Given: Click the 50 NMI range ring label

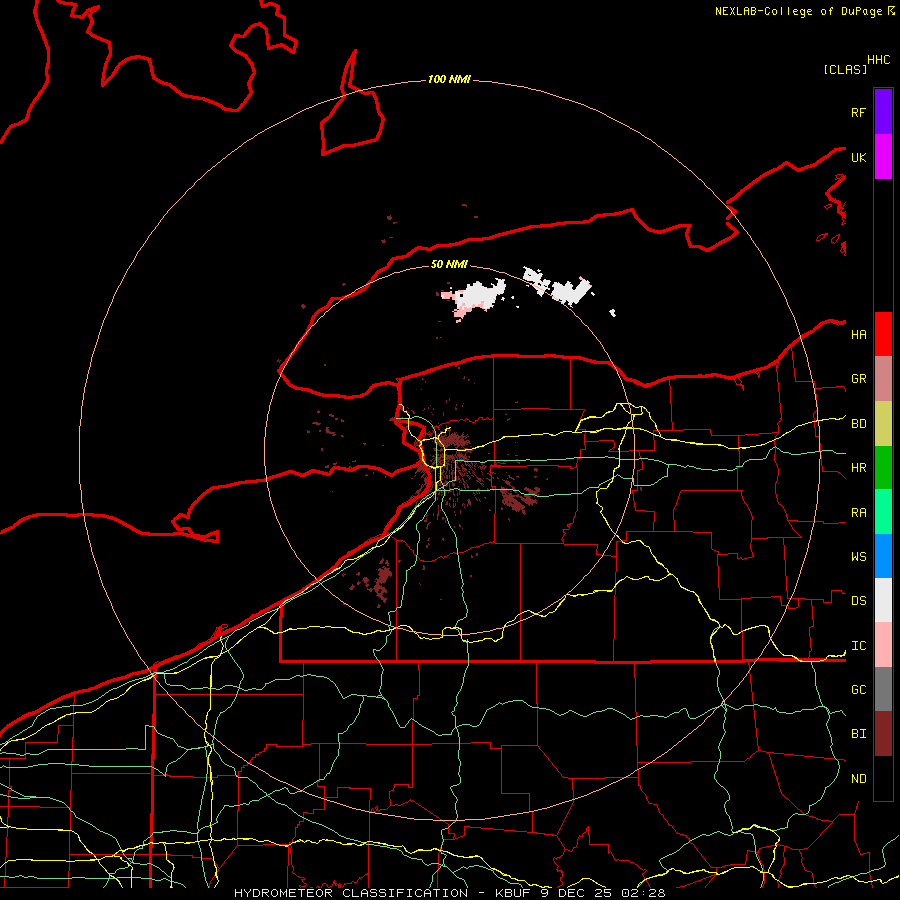Looking at the screenshot, I should tap(449, 264).
